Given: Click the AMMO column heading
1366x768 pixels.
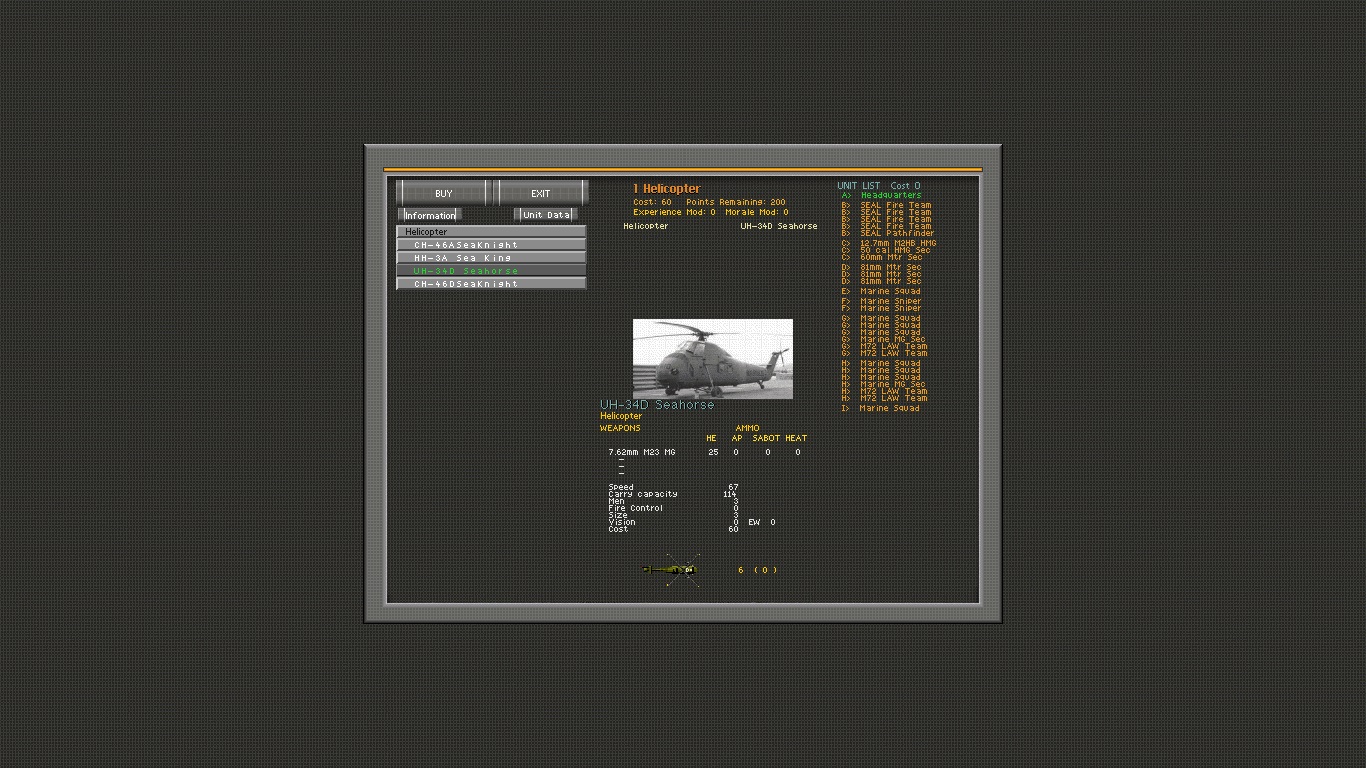Looking at the screenshot, I should pyautogui.click(x=747, y=428).
